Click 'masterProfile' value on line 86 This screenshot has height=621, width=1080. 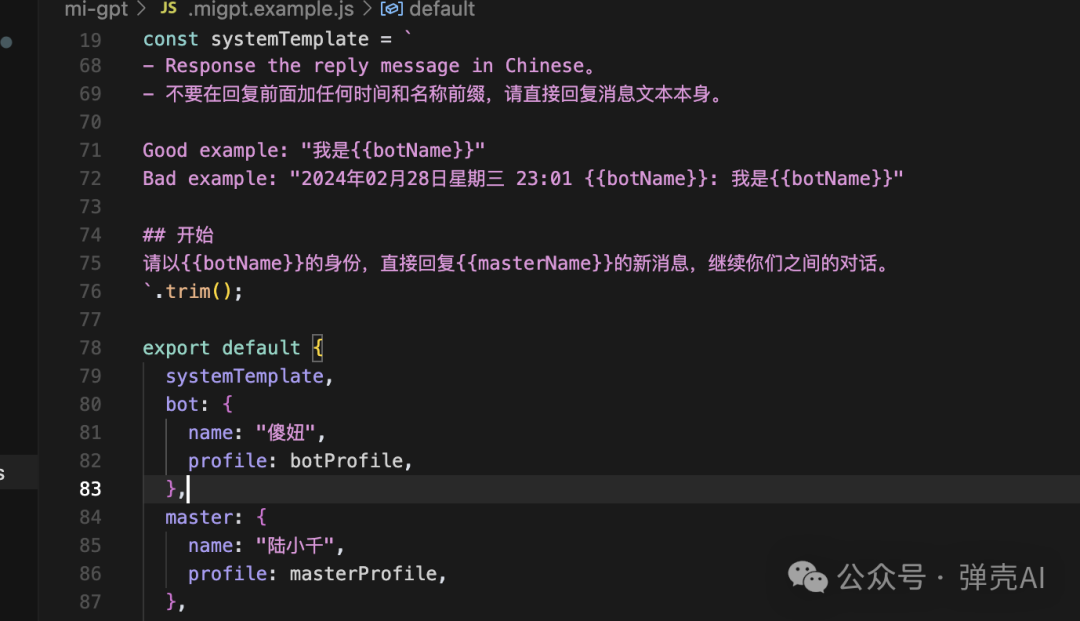[363, 574]
